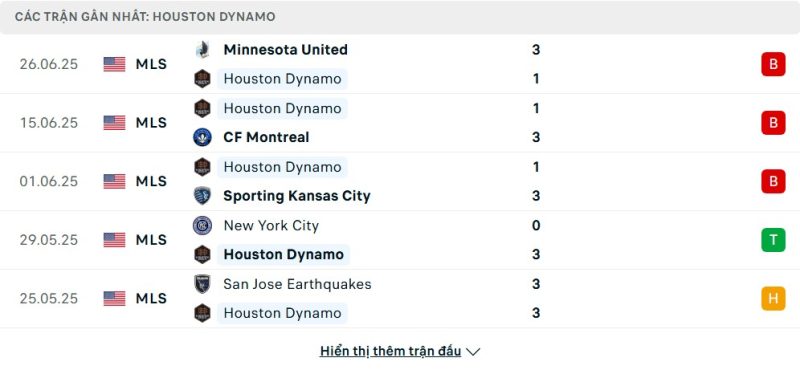Click the US flag on the 26.06.25 row

(x=114, y=64)
